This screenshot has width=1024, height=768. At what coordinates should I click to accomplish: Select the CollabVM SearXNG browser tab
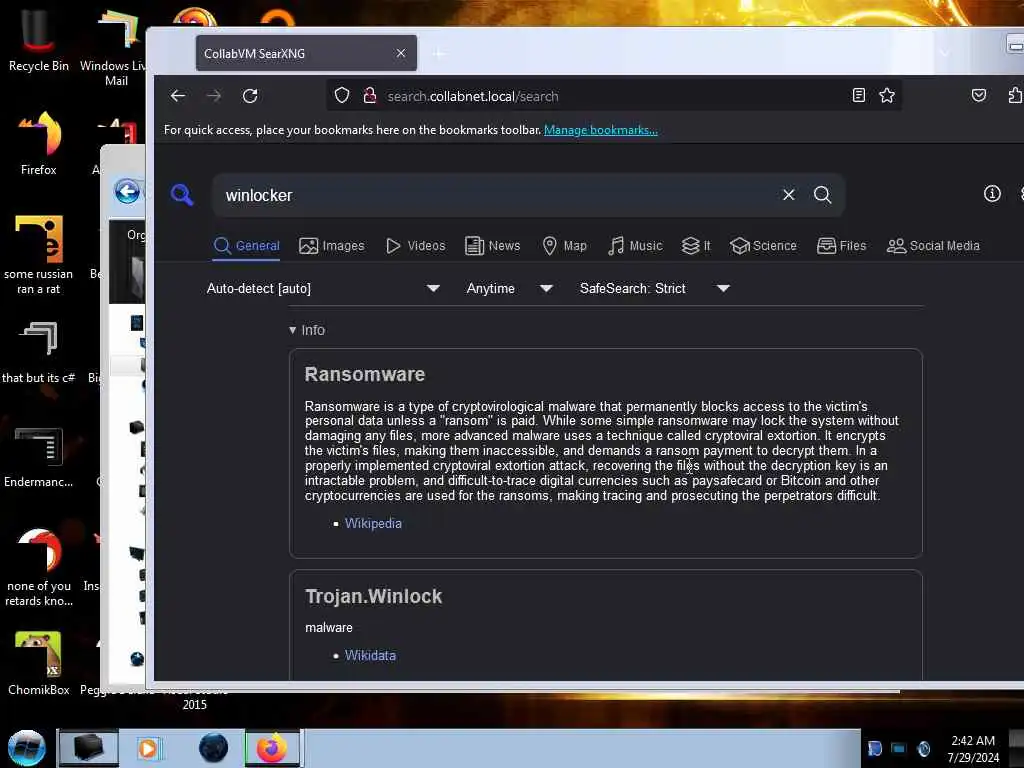coord(306,54)
